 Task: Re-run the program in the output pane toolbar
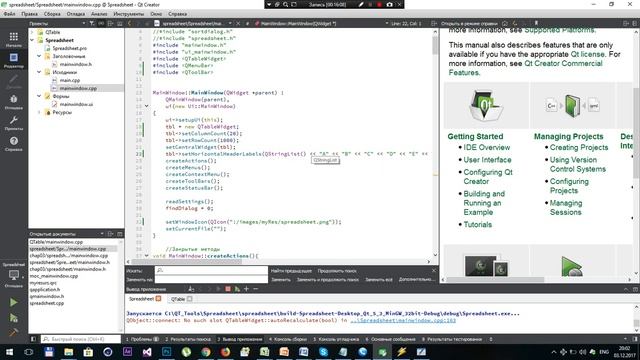[237, 289]
